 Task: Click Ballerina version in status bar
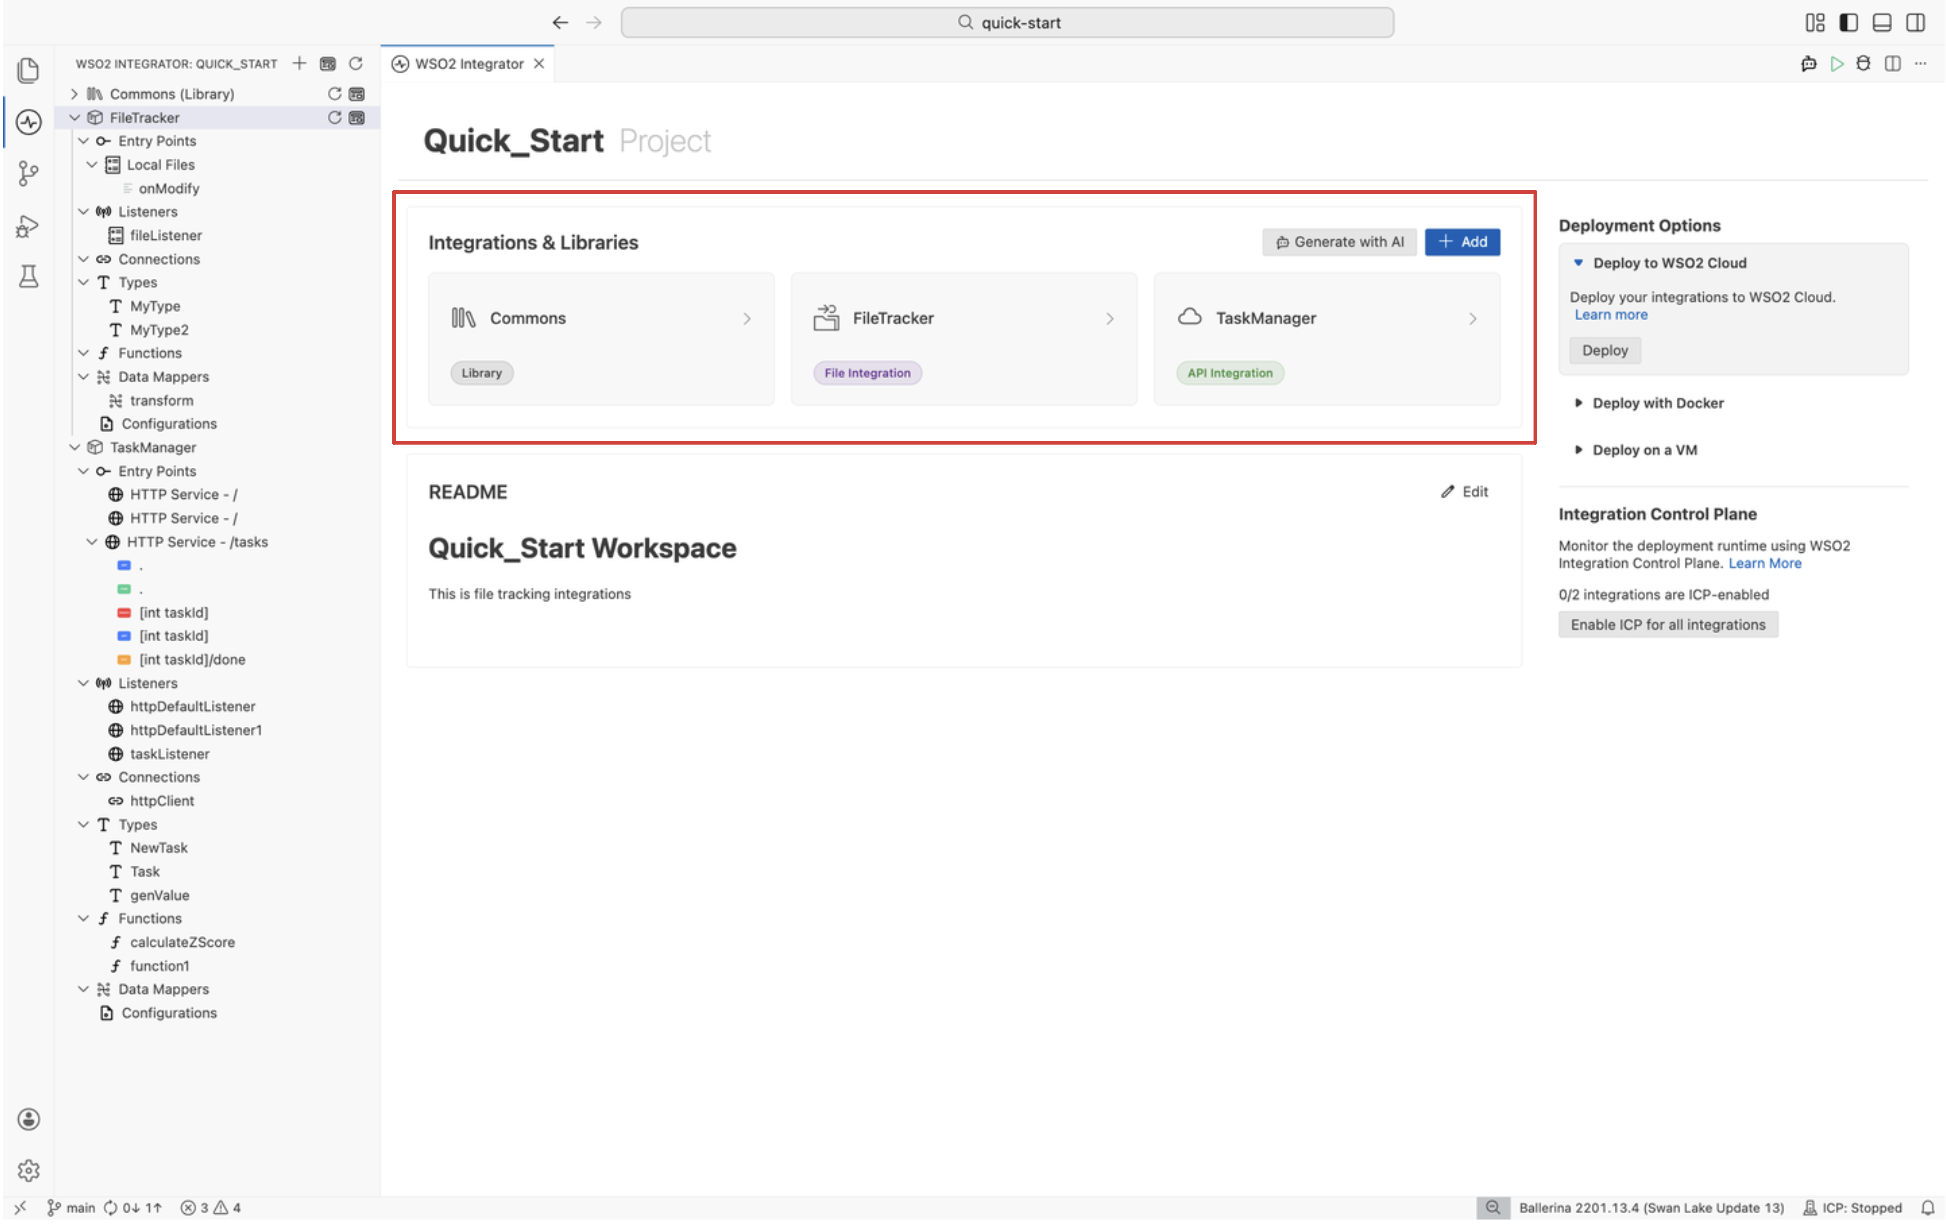tap(1651, 1208)
